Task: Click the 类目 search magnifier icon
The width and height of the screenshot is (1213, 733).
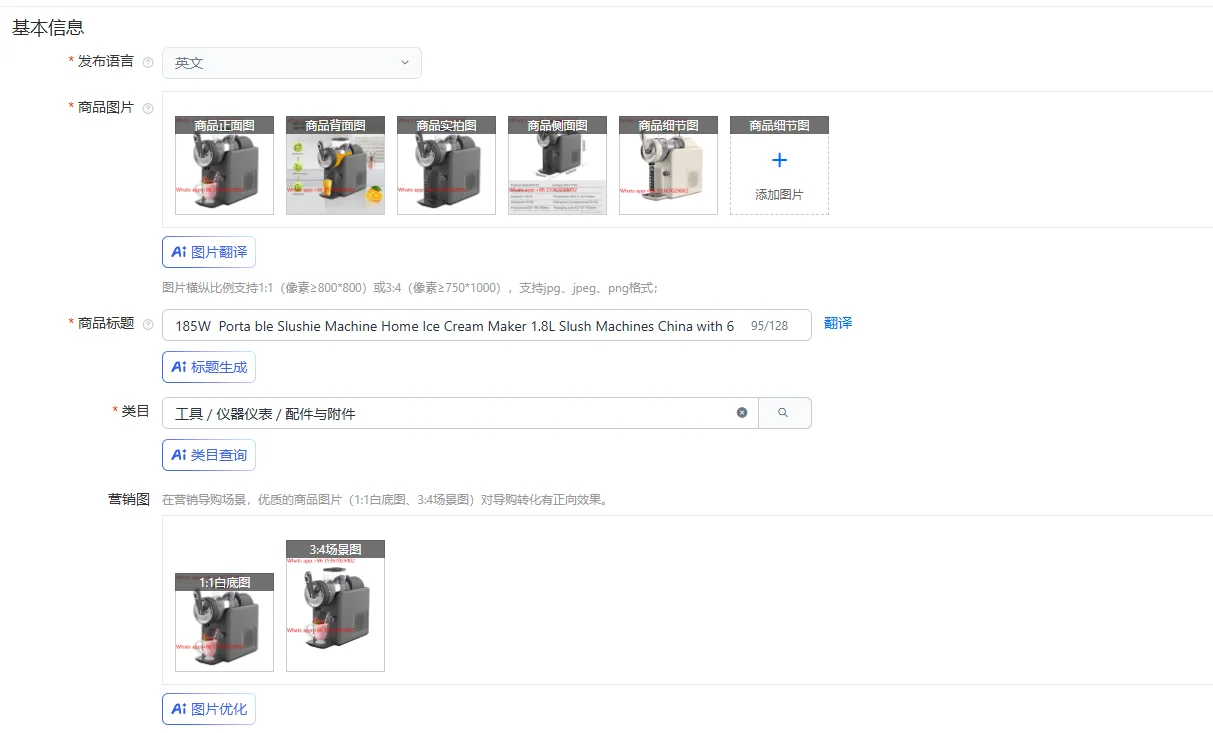Action: point(784,413)
